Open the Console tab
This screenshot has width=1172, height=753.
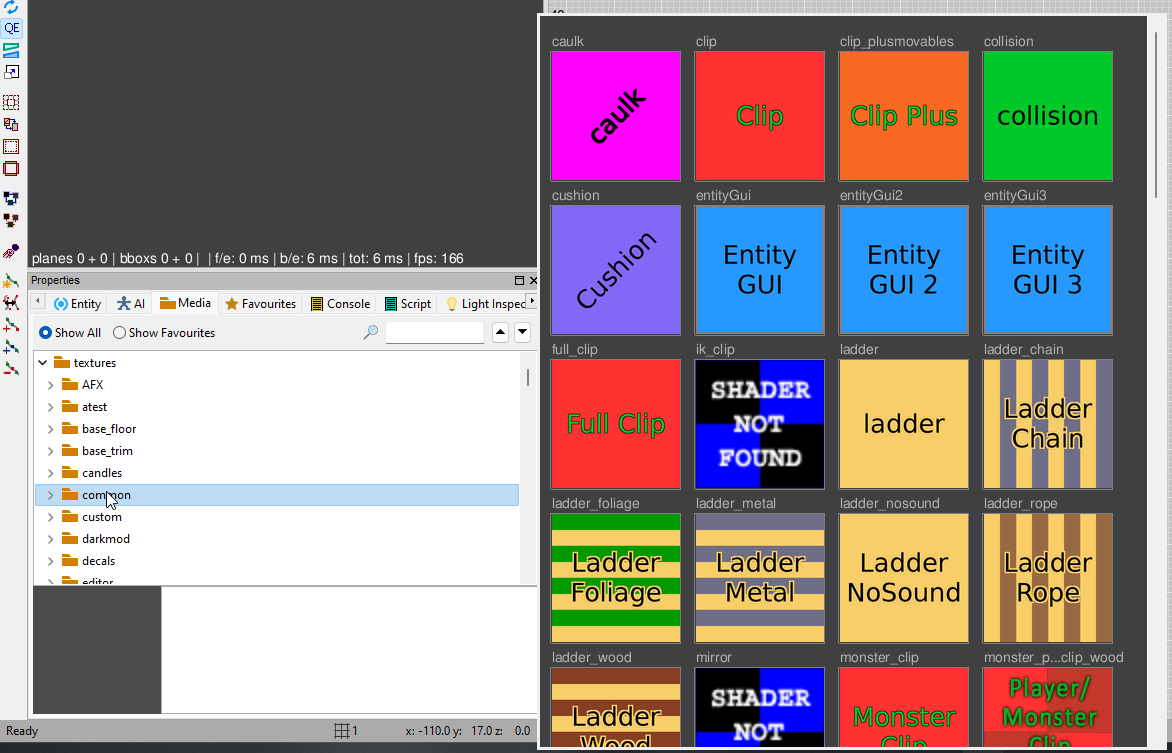[340, 304]
